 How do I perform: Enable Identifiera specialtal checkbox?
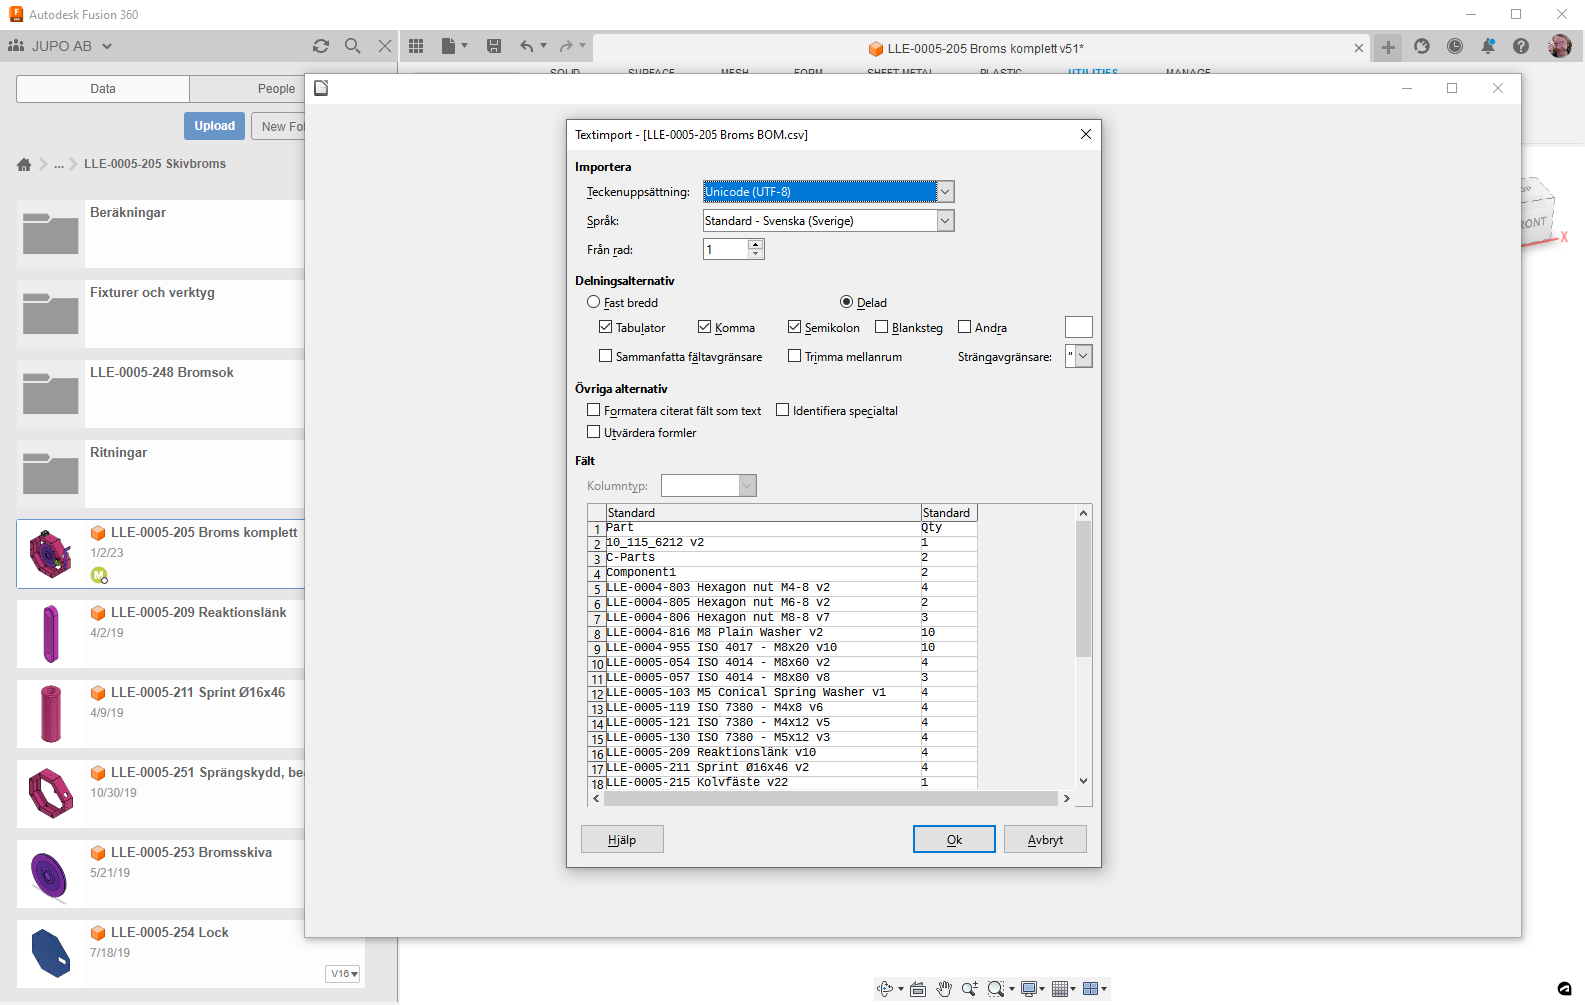coord(782,410)
